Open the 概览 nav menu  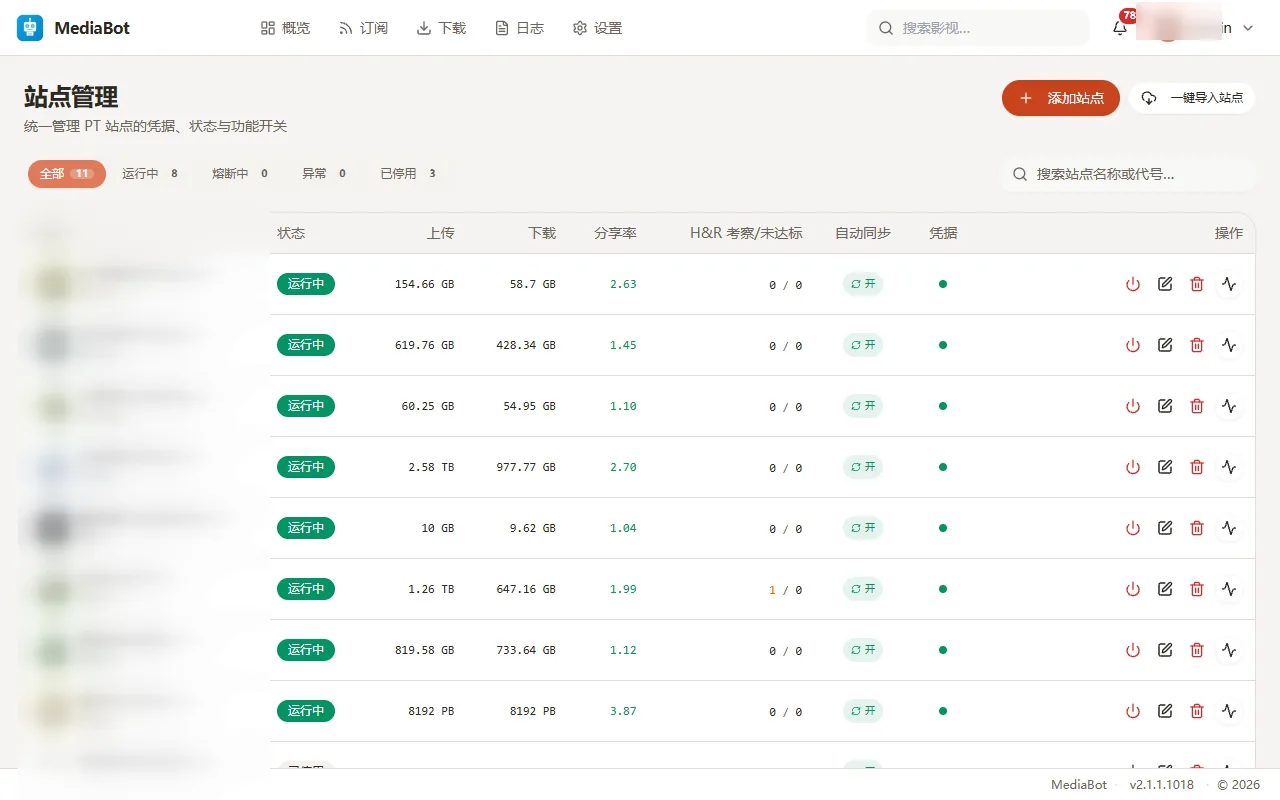pyautogui.click(x=285, y=28)
